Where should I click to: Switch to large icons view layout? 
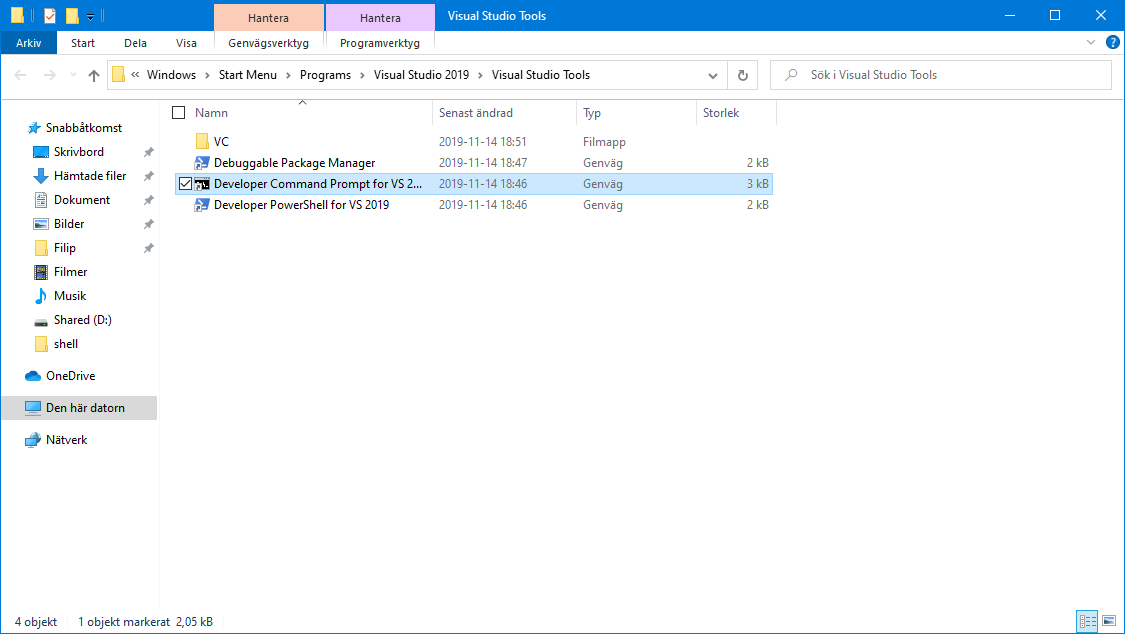[1109, 621]
